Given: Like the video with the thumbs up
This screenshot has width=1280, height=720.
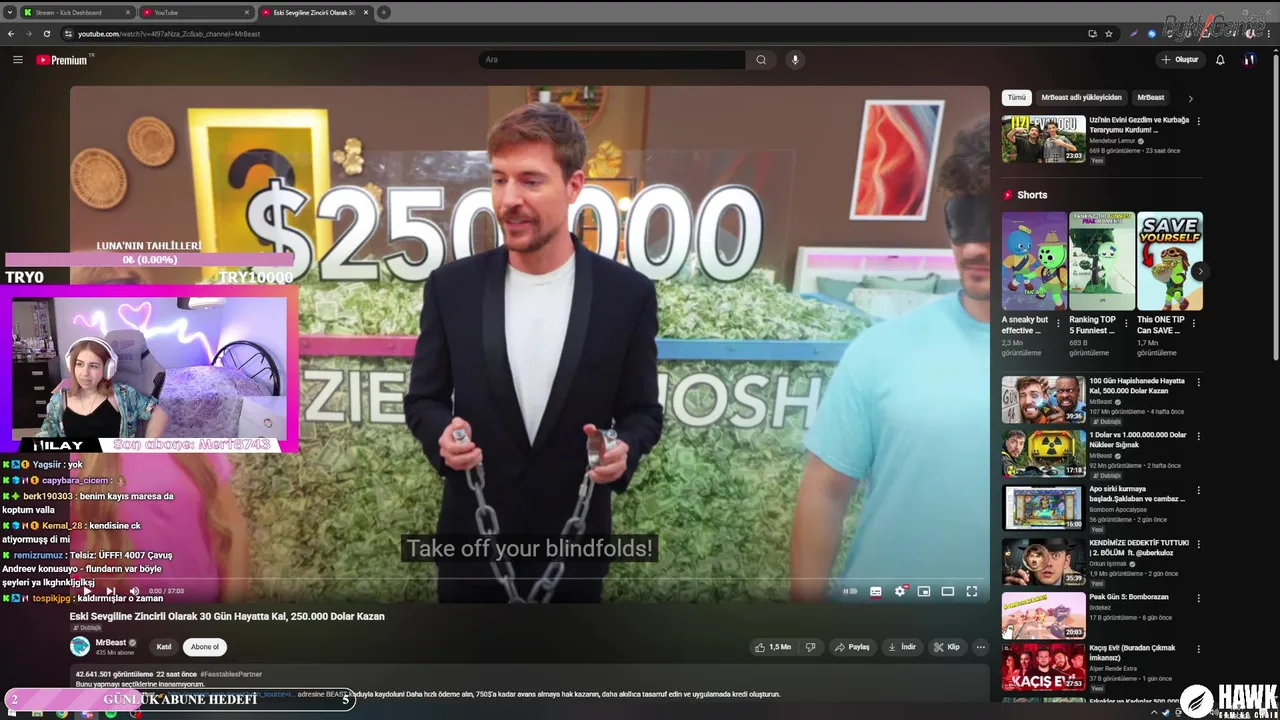Looking at the screenshot, I should (x=774, y=647).
